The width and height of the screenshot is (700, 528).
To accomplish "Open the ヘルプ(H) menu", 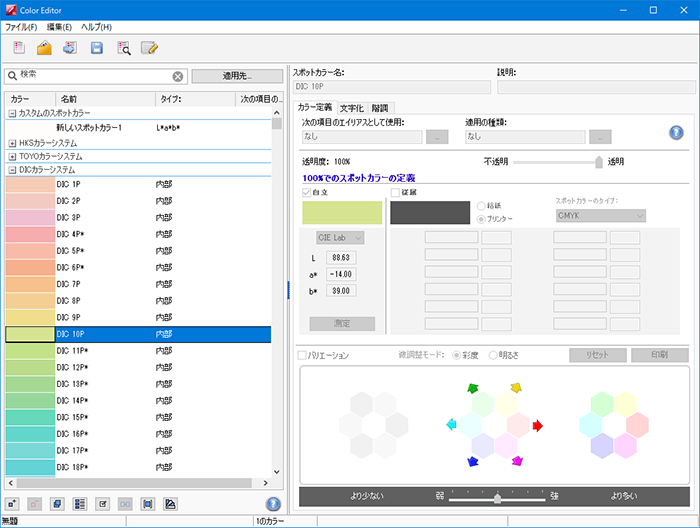I will click(96, 27).
